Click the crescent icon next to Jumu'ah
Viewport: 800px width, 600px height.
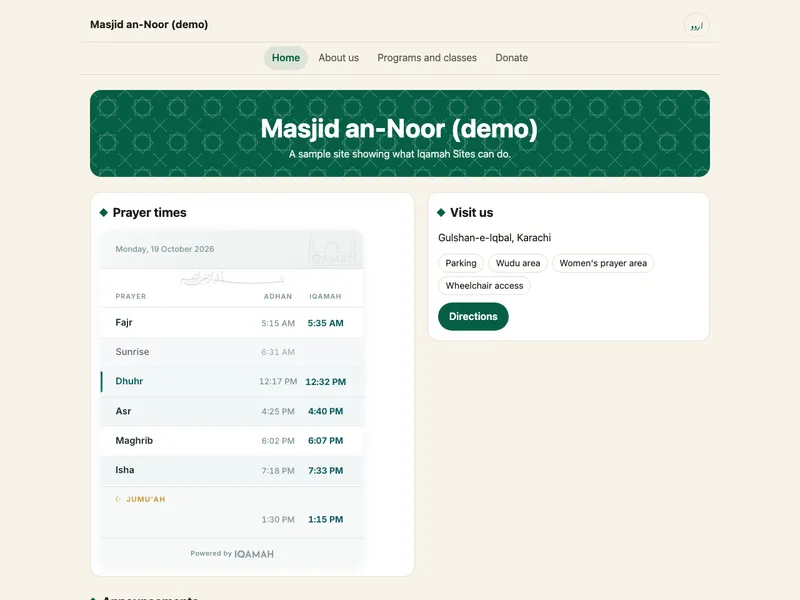click(118, 499)
